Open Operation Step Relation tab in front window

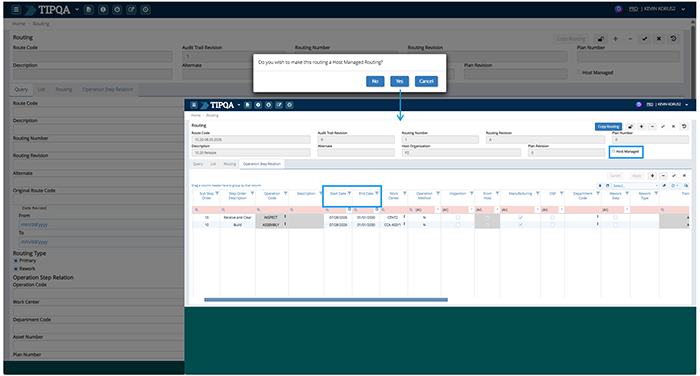click(x=262, y=164)
